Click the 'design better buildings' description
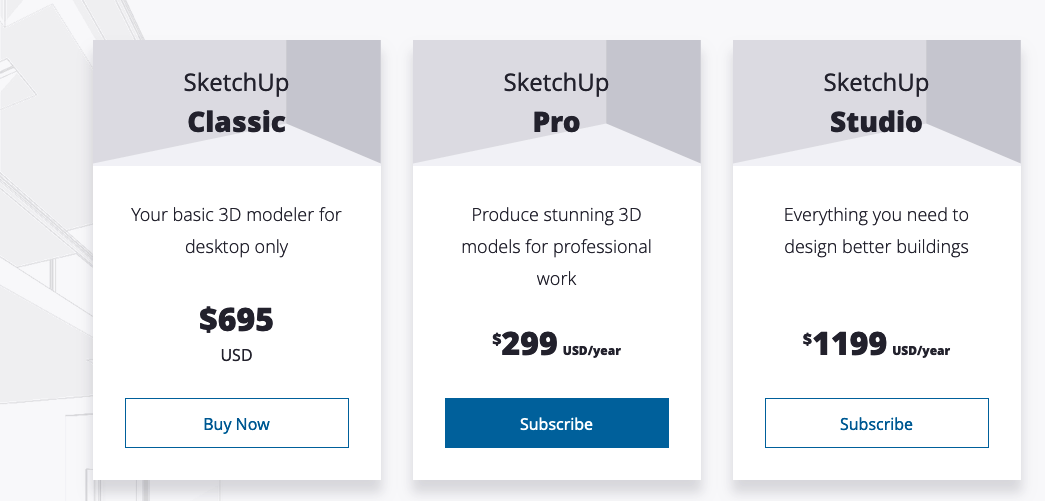The width and height of the screenshot is (1045, 501). 876,230
